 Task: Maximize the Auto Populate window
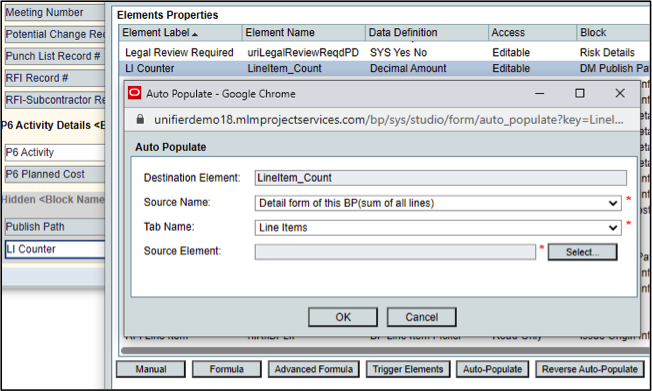(x=579, y=93)
